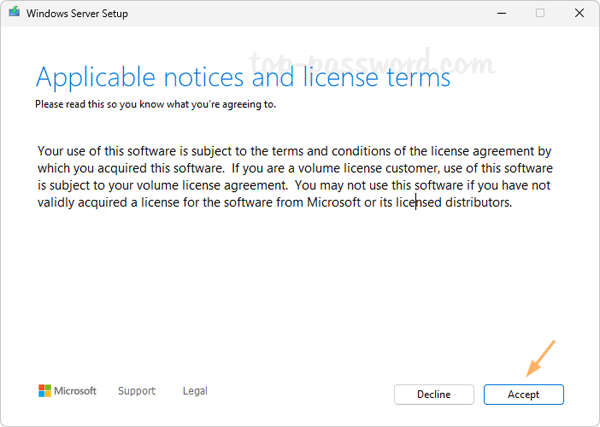Click the grayed-out maximize button

pos(540,13)
